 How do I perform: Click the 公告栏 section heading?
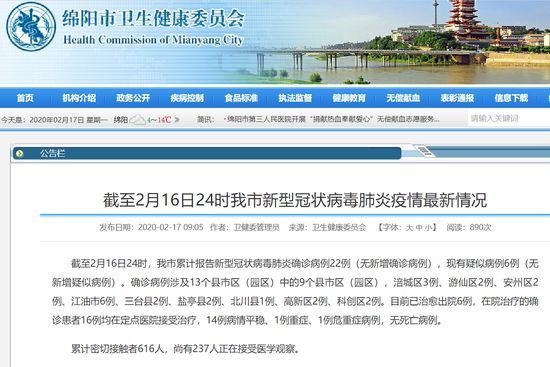[x=52, y=153]
